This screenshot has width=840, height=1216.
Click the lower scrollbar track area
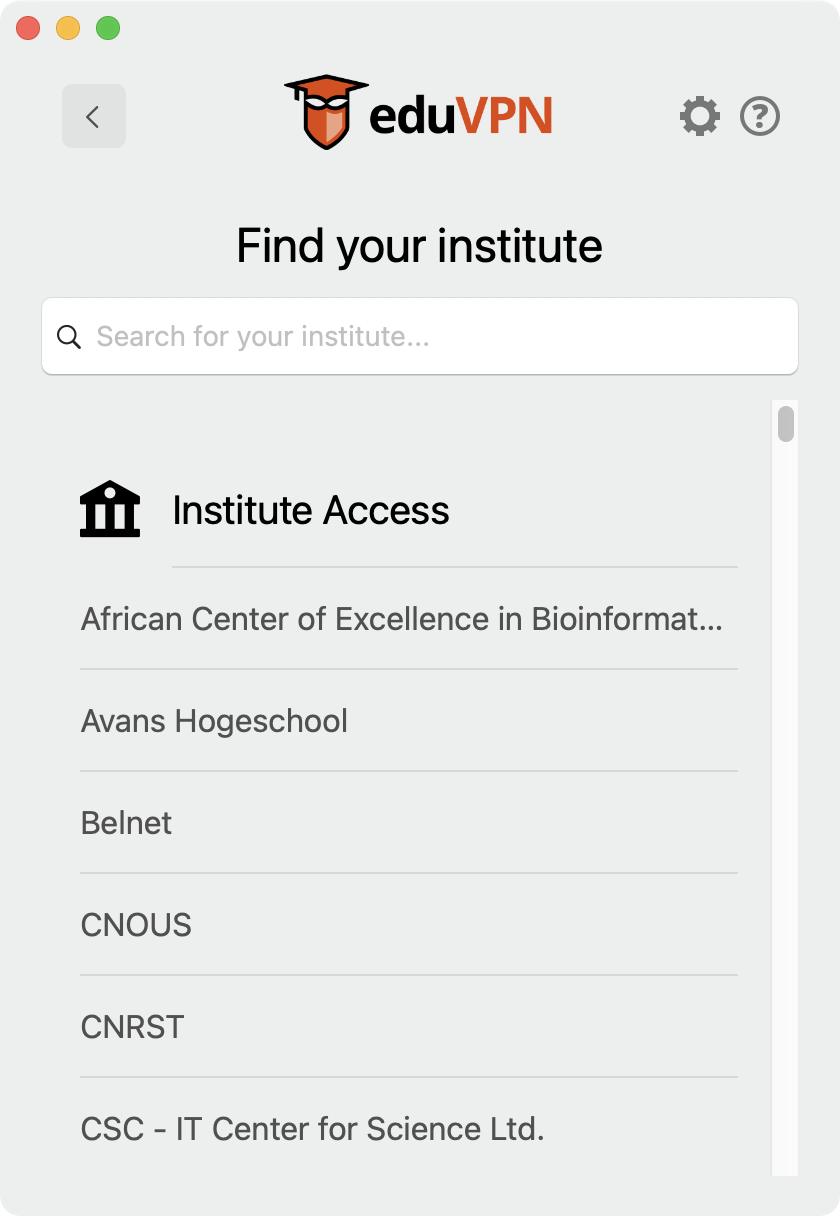point(786,900)
